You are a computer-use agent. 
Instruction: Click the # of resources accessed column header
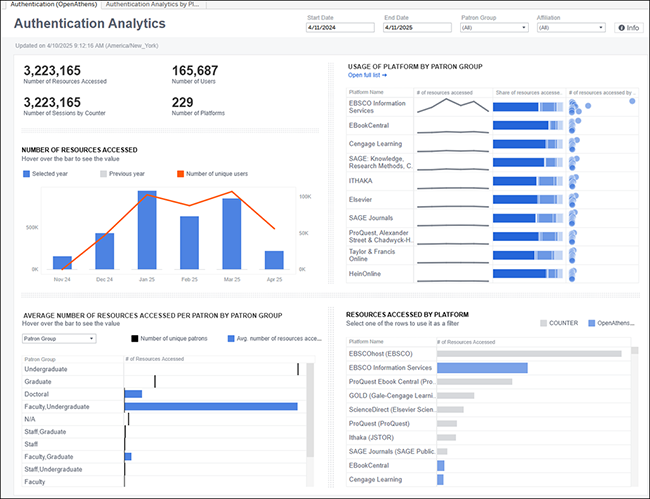[x=444, y=92]
